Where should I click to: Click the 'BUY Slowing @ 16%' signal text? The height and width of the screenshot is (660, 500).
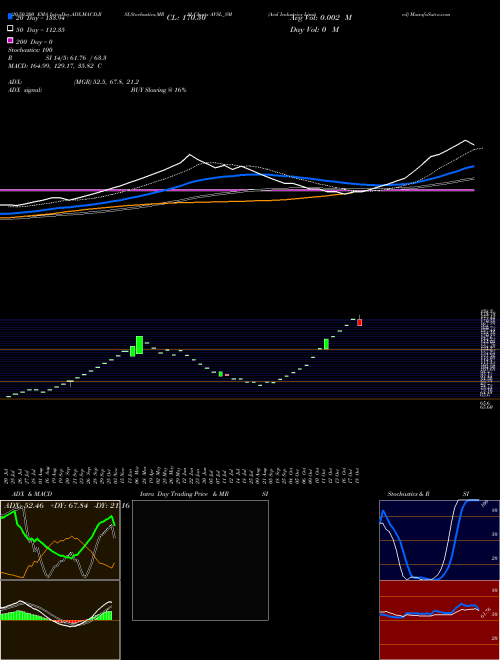pyautogui.click(x=158, y=90)
